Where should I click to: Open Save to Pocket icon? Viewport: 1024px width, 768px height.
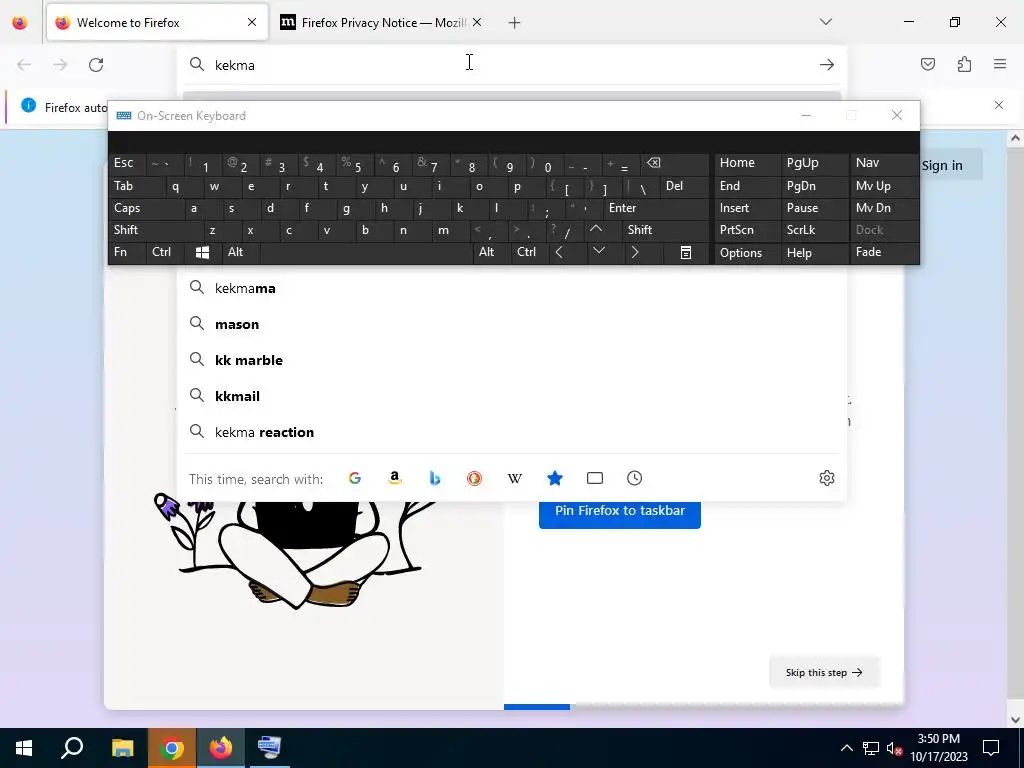click(928, 64)
